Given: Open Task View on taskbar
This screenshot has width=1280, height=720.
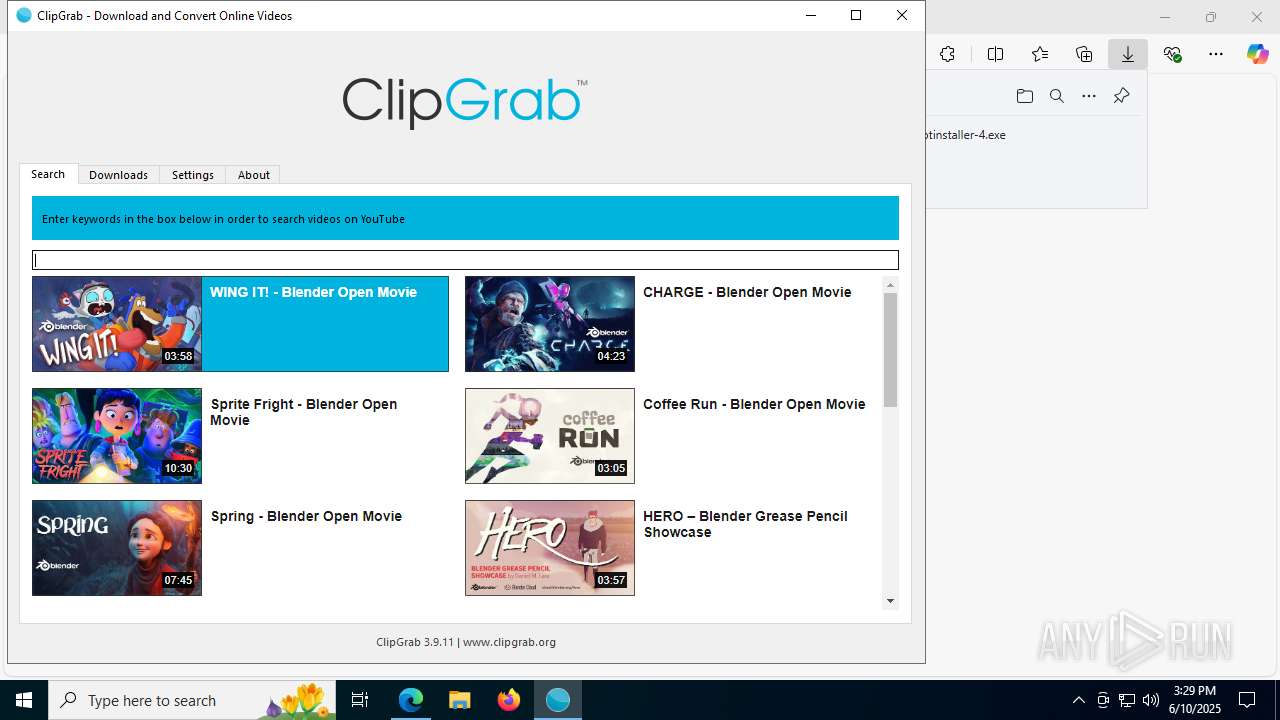Looking at the screenshot, I should 361,700.
